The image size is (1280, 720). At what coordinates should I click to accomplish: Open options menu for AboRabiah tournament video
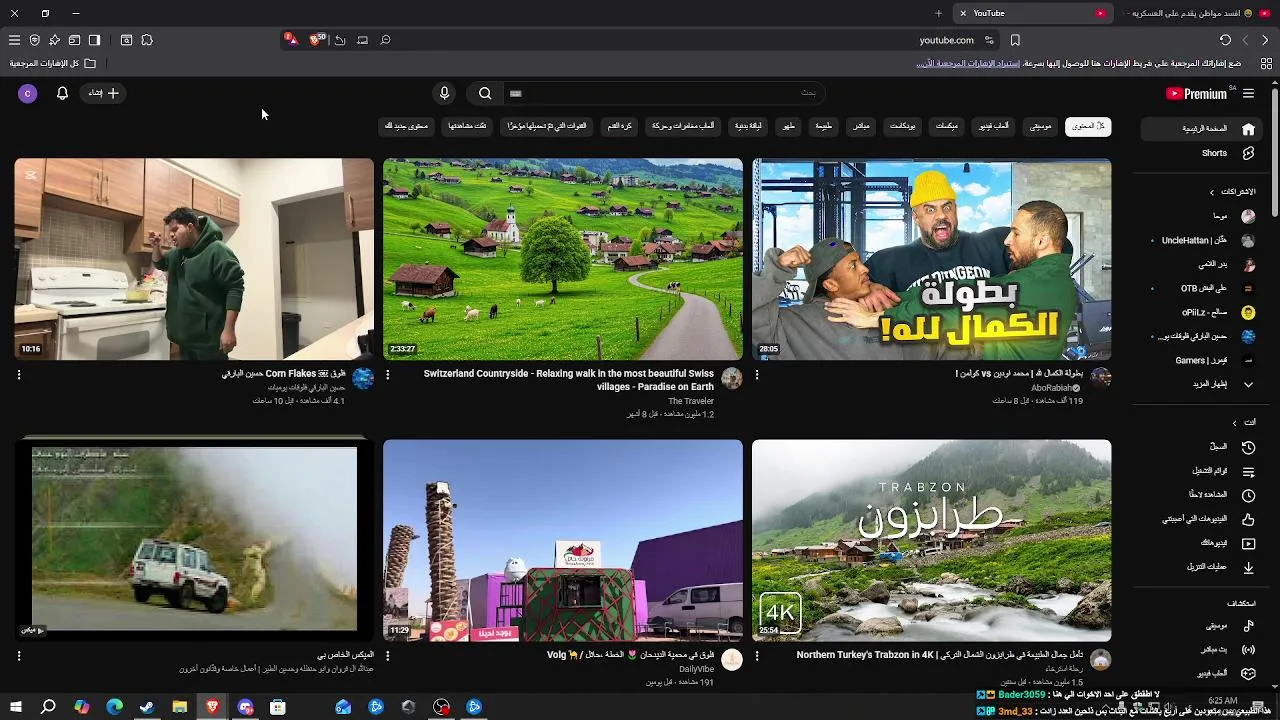coord(757,375)
